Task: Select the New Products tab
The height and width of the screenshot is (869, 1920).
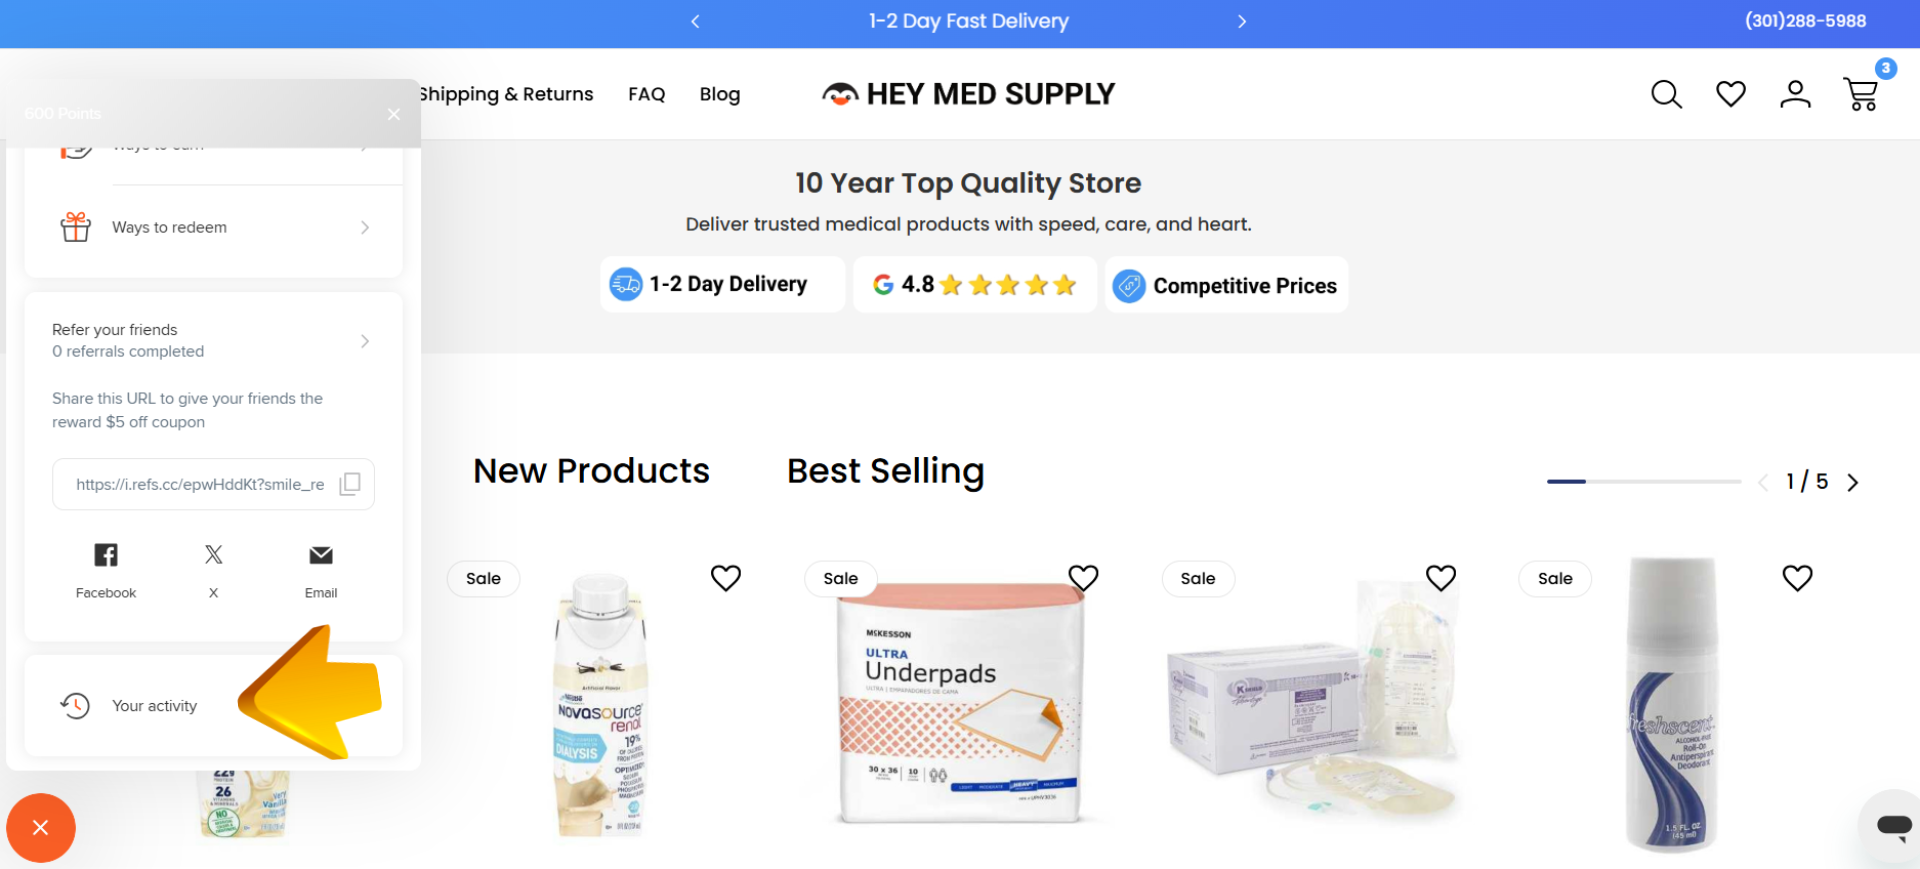Action: [591, 471]
